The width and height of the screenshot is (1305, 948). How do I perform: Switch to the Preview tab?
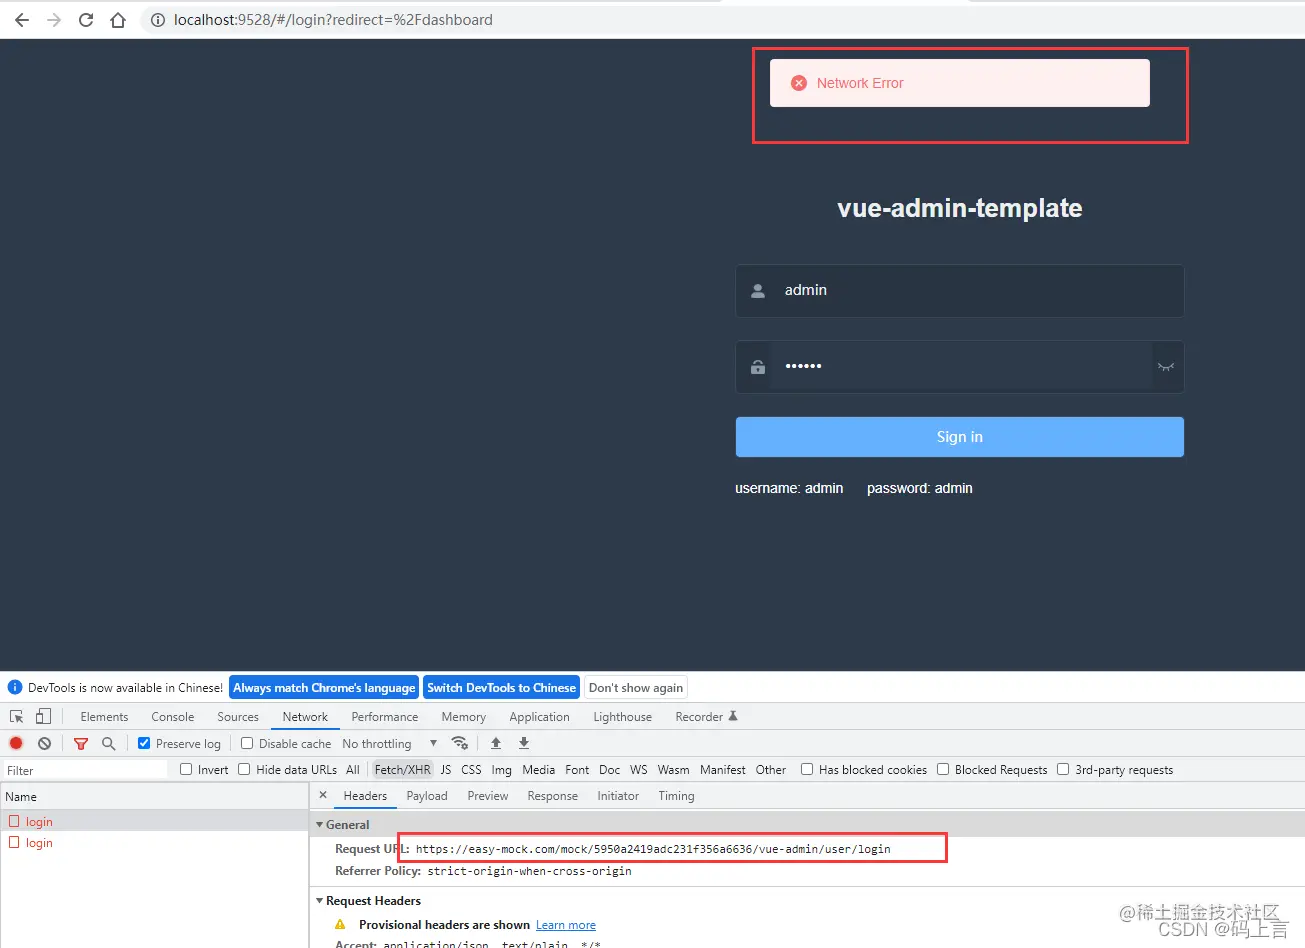click(x=488, y=796)
